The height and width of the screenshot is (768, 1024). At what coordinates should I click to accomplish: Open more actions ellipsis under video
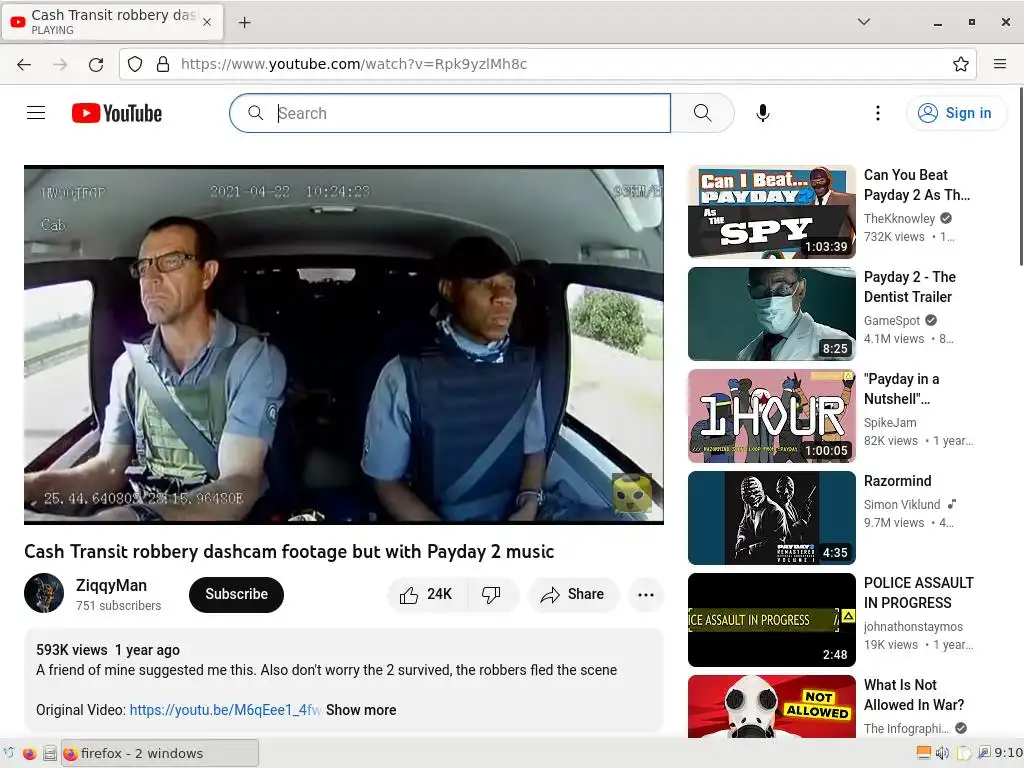click(x=646, y=594)
